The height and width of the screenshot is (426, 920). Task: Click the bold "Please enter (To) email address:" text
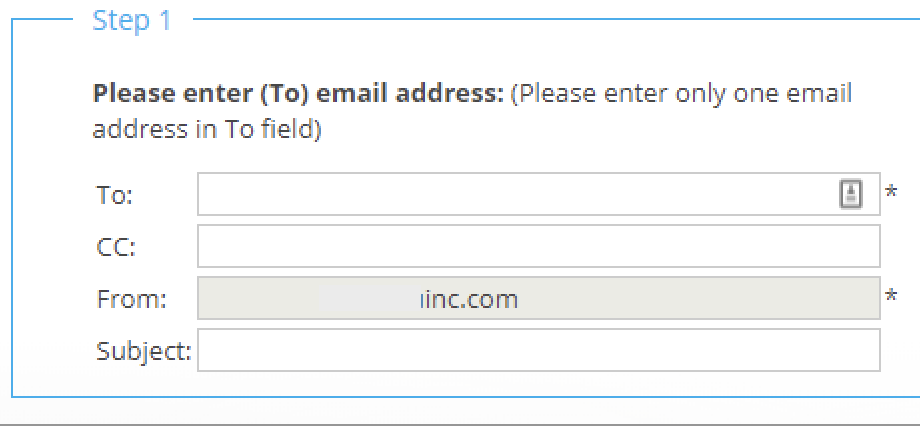(298, 95)
